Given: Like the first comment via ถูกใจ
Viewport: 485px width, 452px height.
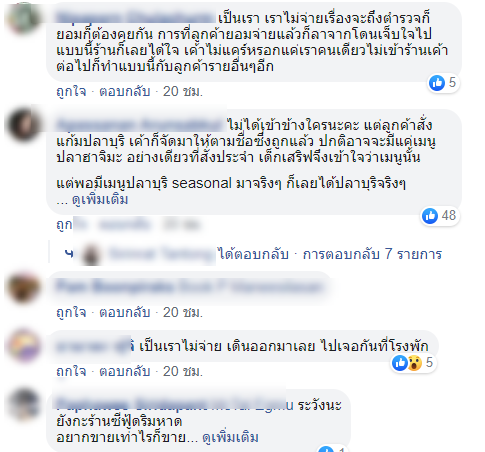Looking at the screenshot, I should (71, 91).
